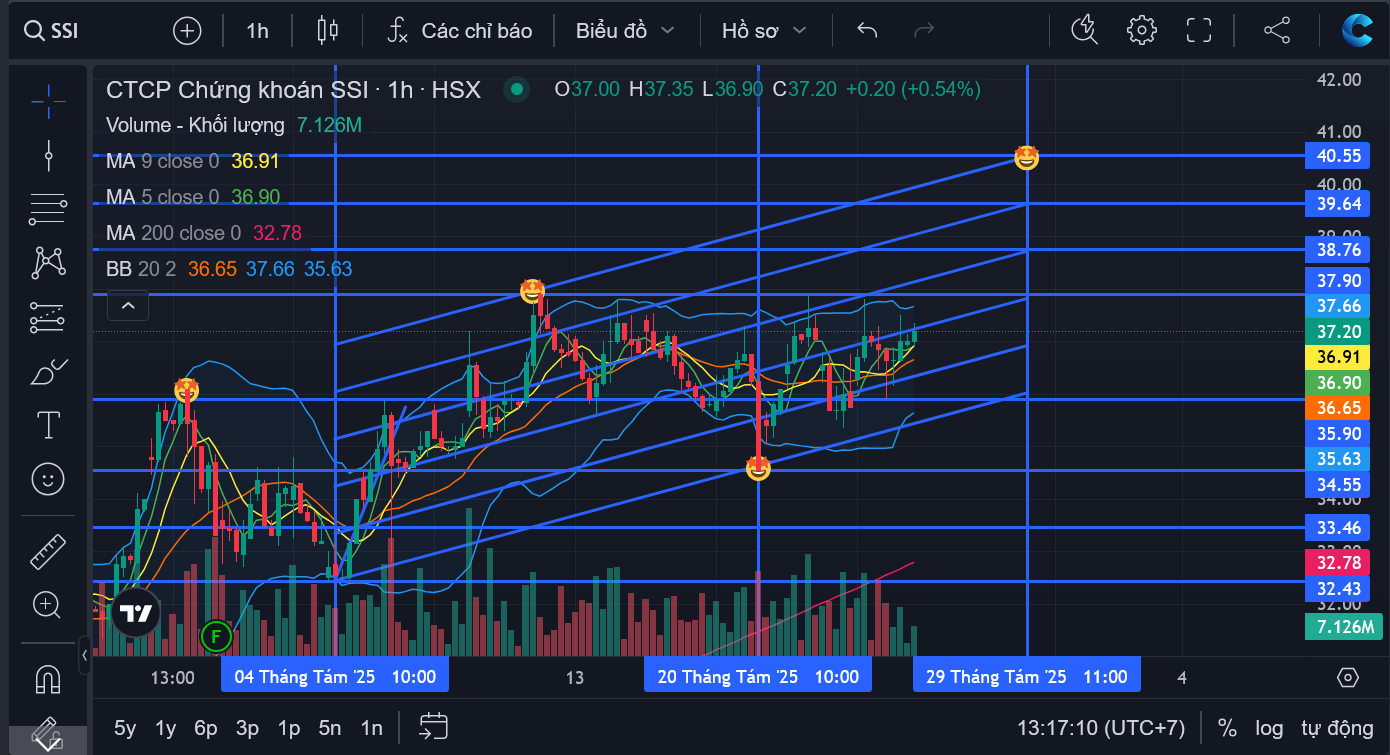Image resolution: width=1390 pixels, height=755 pixels.
Task: Undo the last chart action
Action: (x=867, y=31)
